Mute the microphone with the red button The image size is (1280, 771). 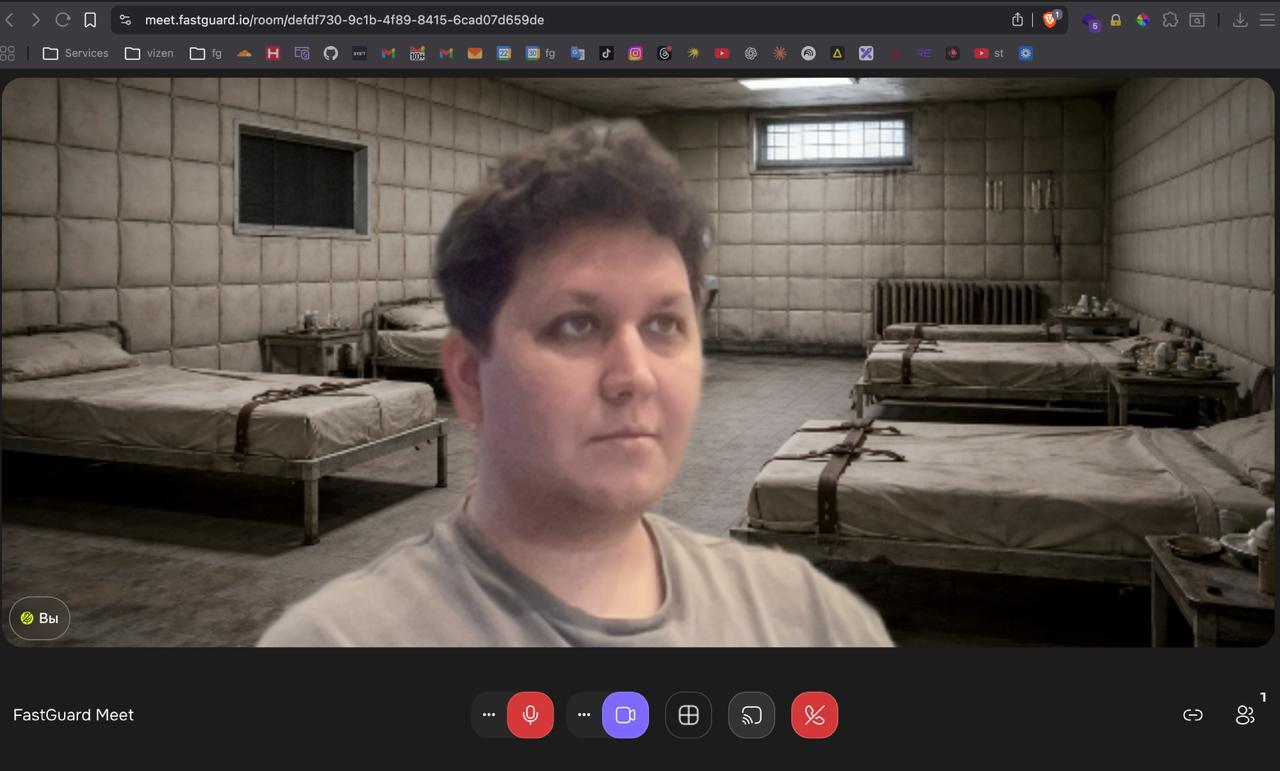click(530, 715)
